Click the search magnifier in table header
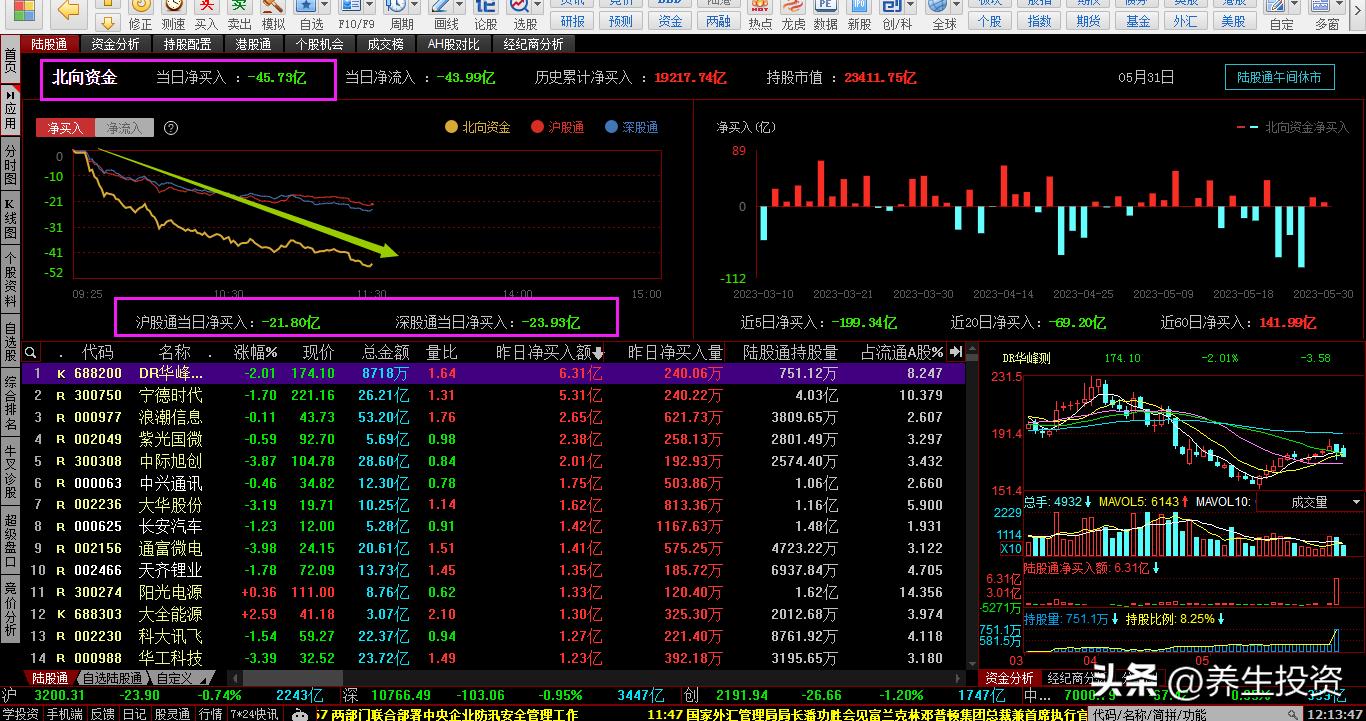Screen dimensions: 1366x721 pyautogui.click(x=31, y=353)
